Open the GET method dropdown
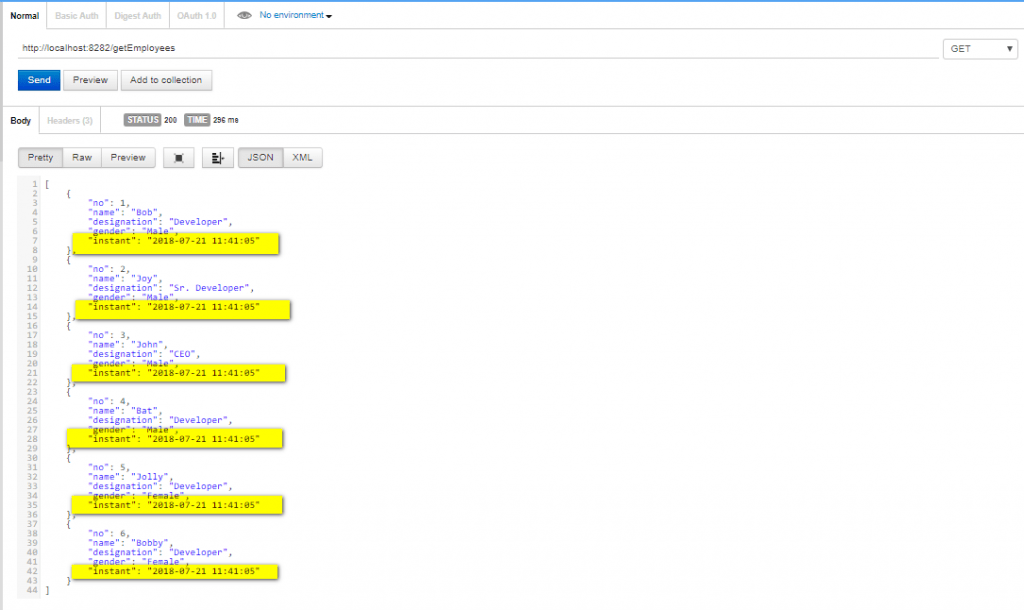Screen dimensions: 1024x610 tap(979, 48)
